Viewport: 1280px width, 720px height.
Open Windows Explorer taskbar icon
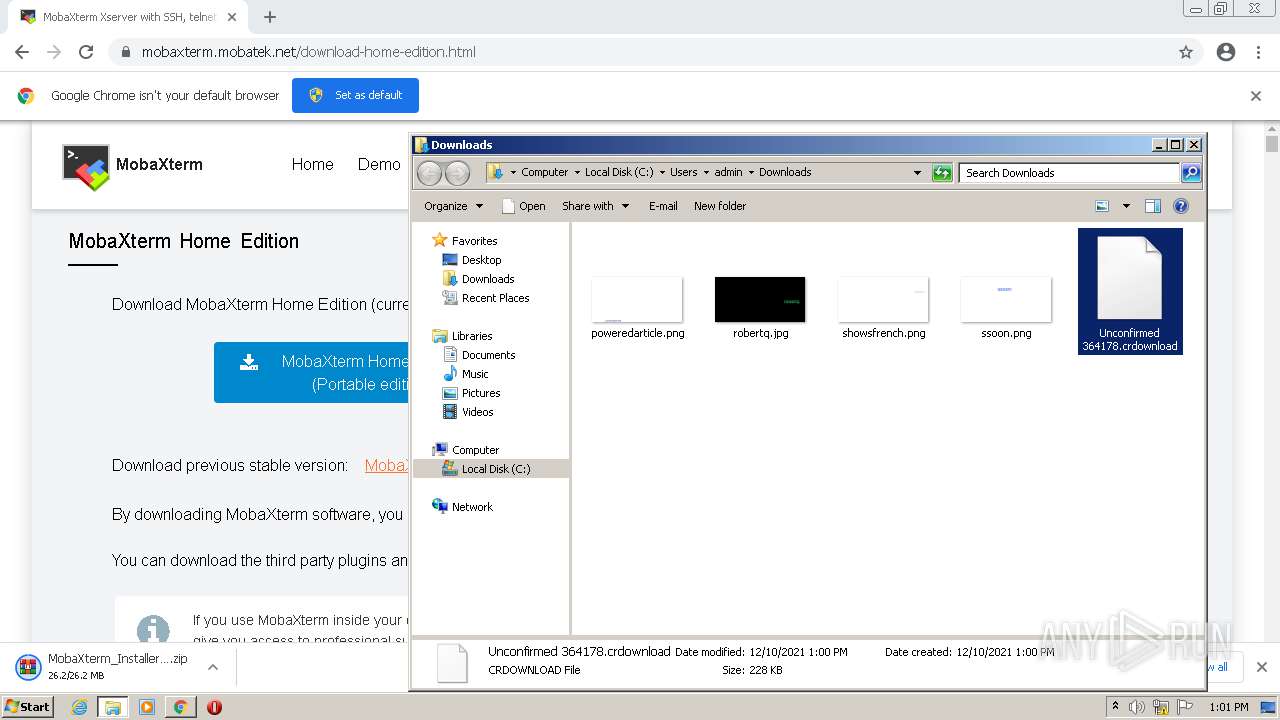tap(113, 707)
